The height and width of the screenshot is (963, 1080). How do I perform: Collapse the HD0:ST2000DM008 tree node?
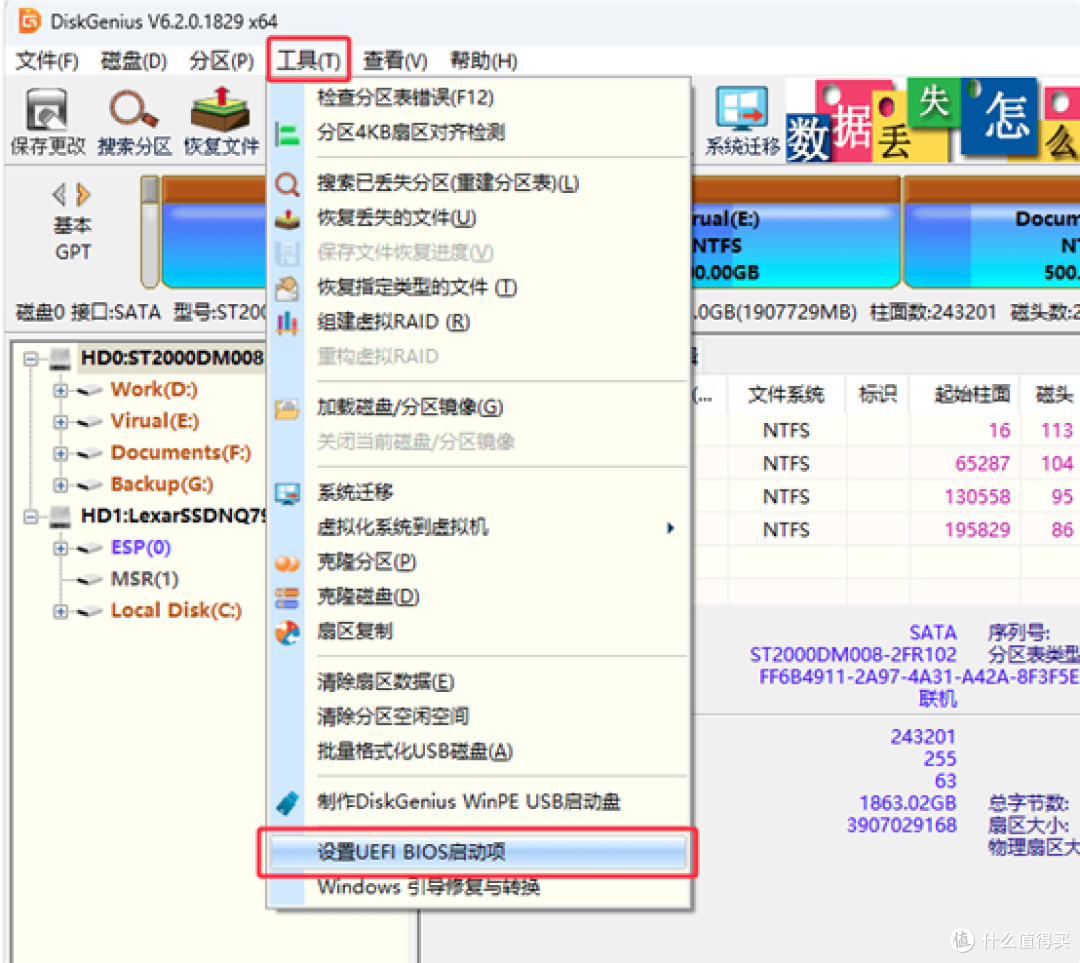(30, 359)
